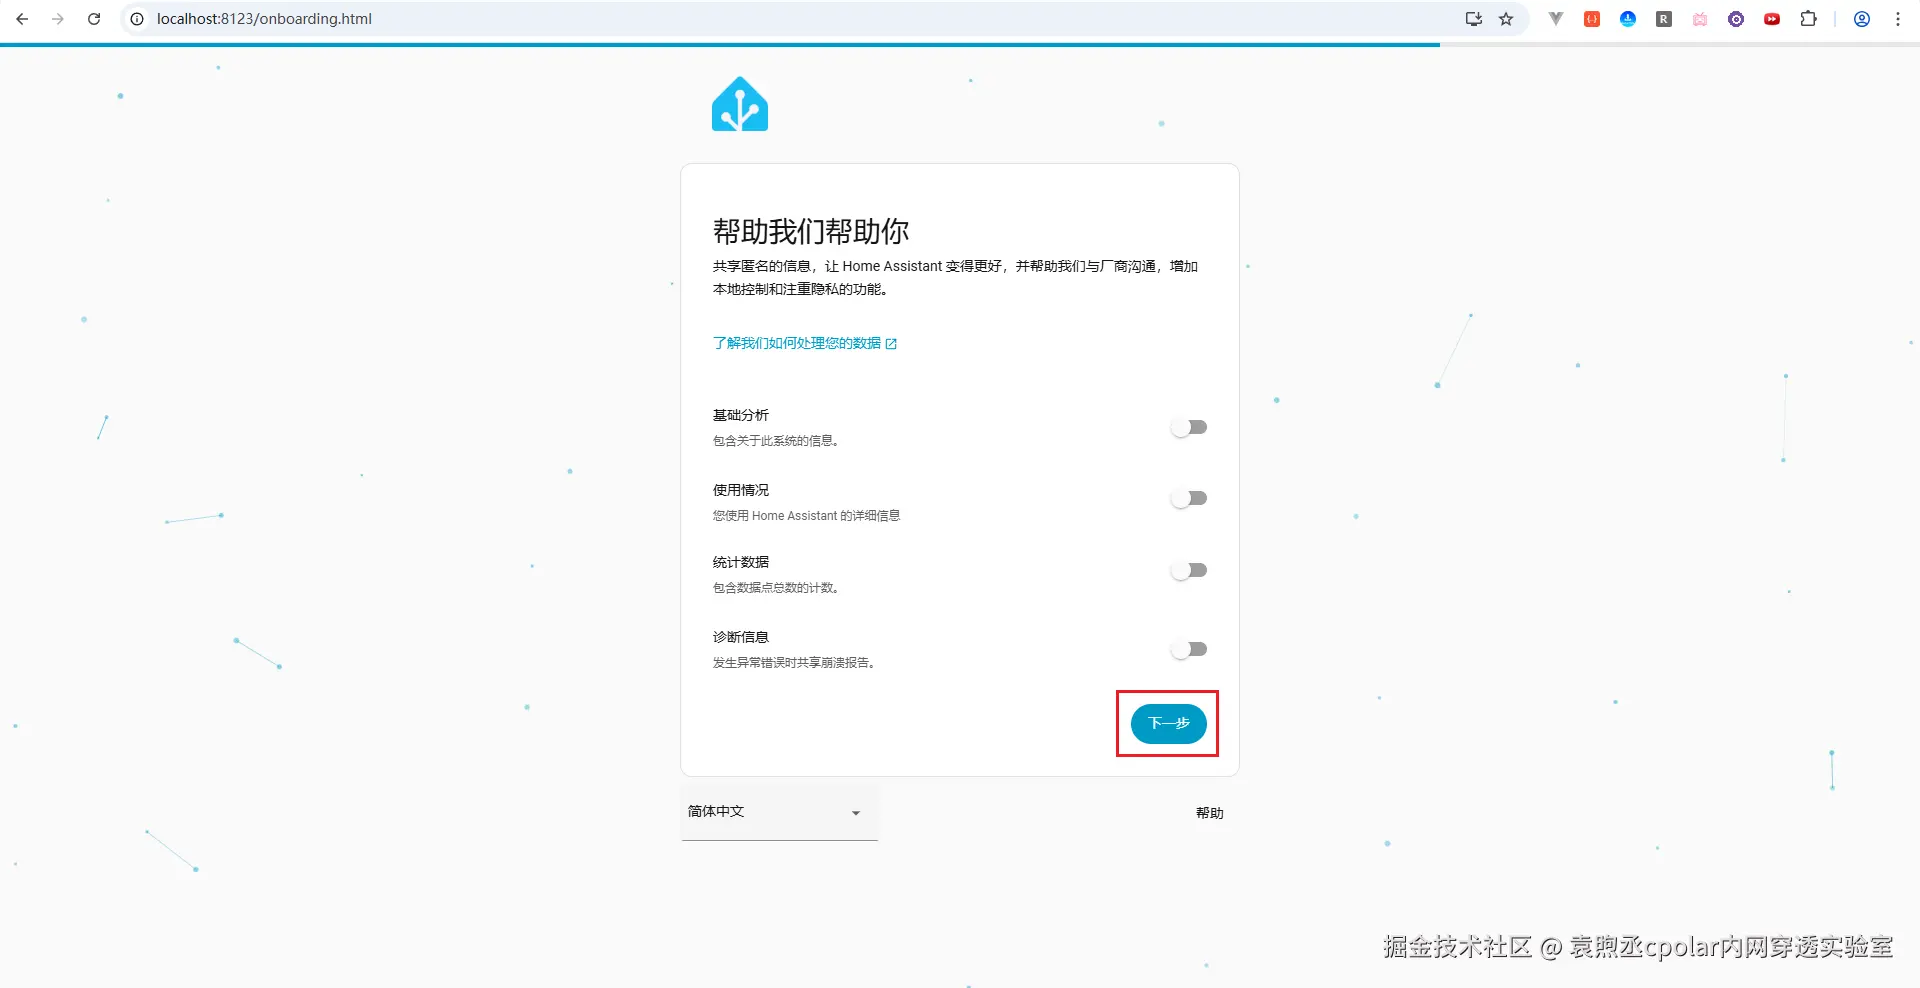Image resolution: width=1920 pixels, height=988 pixels.
Task: Open the purple gear extension
Action: 1736,19
